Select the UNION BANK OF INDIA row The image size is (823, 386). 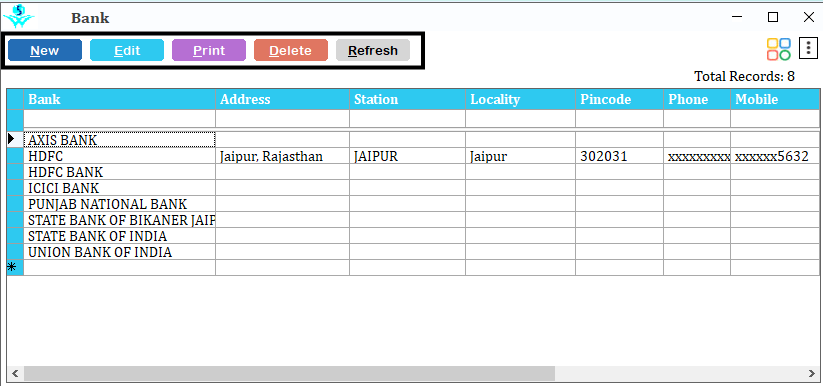120,252
